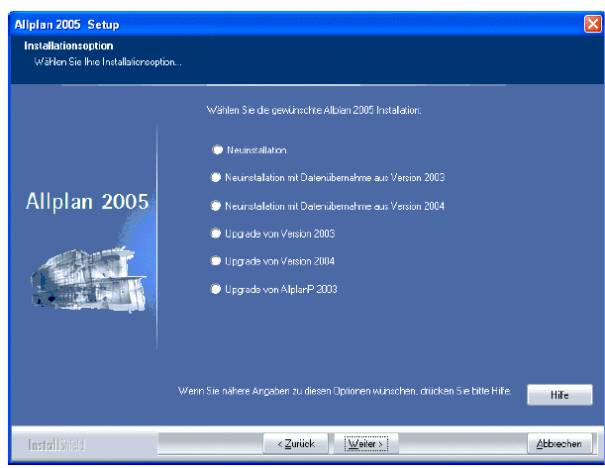Go back with the Zurück button
Screen dimensions: 605x468
(x=296, y=444)
